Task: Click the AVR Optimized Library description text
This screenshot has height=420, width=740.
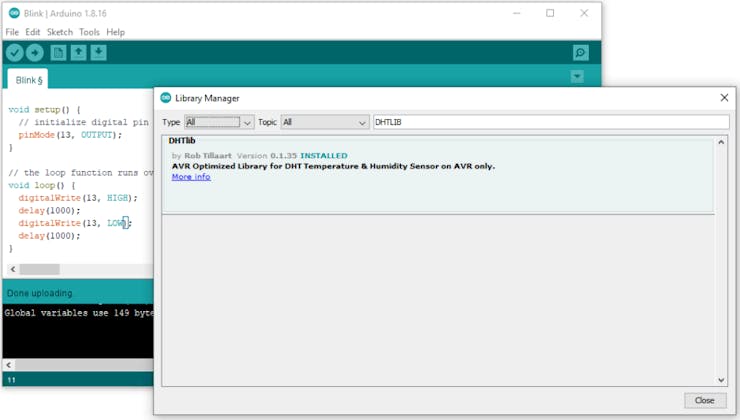Action: pyautogui.click(x=333, y=166)
